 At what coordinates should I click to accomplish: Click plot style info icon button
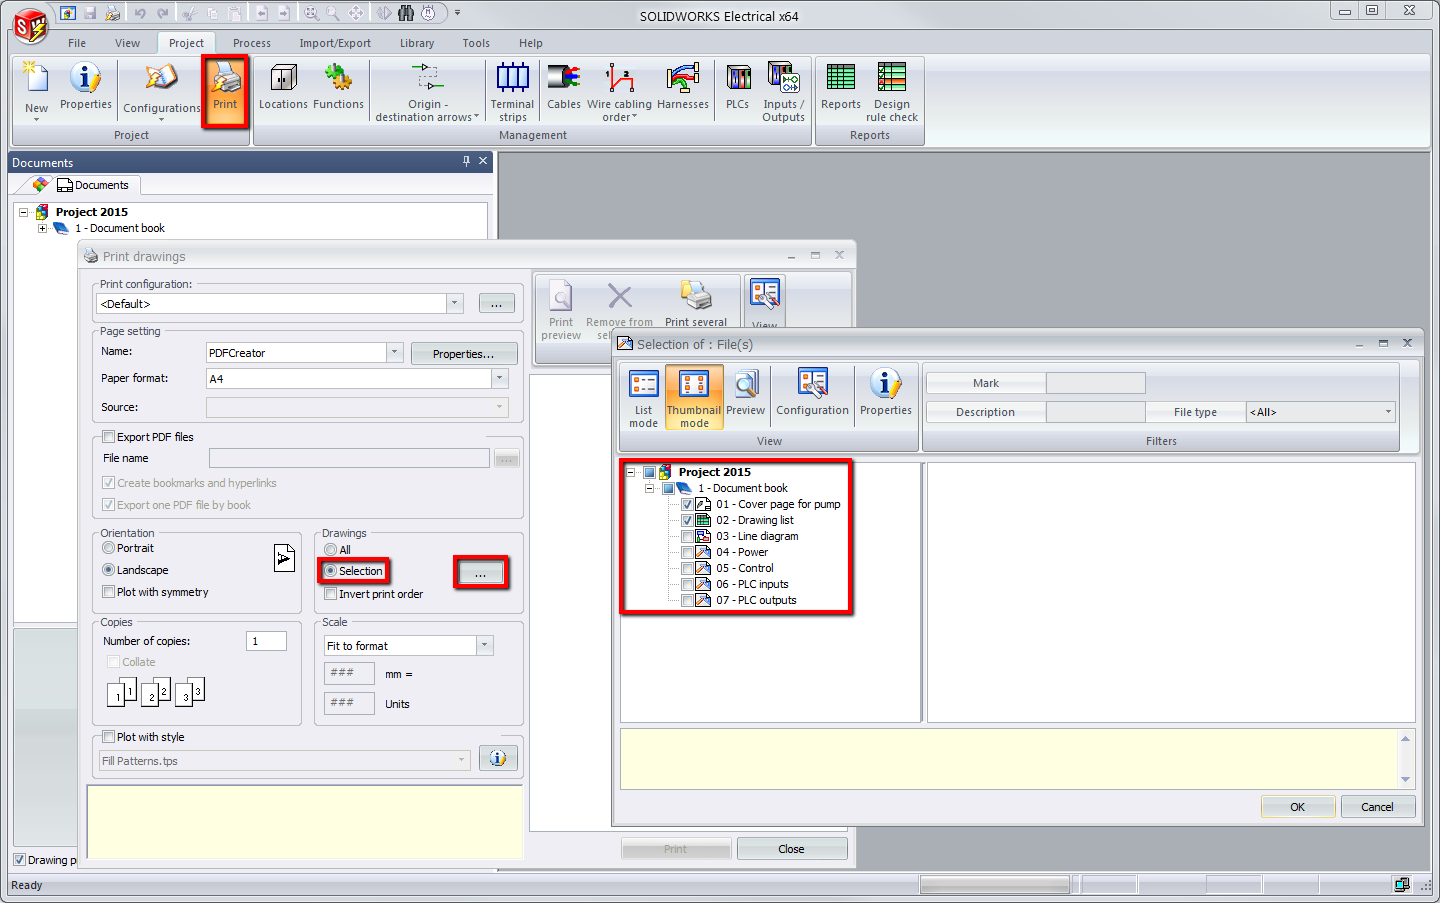click(498, 758)
